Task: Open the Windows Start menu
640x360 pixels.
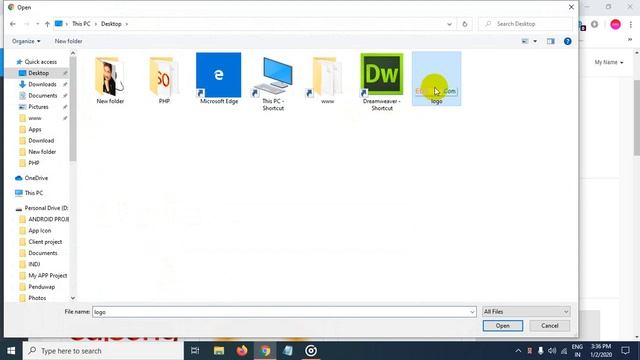Action: pos(11,351)
